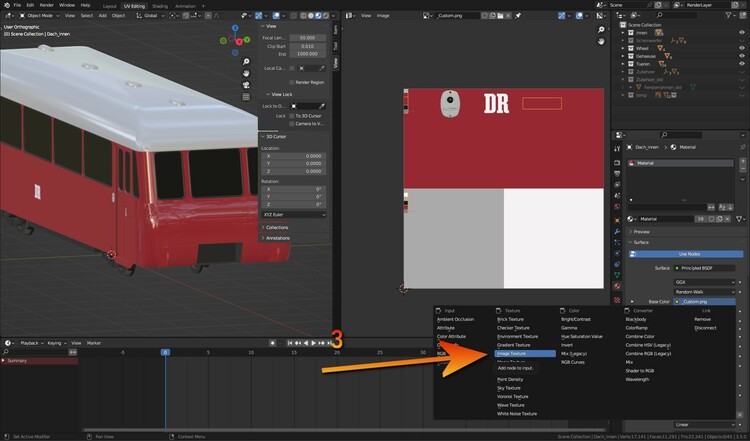Switch perspective/orthographic with grid icon
Screen dimensions: 750x441
pos(246,98)
